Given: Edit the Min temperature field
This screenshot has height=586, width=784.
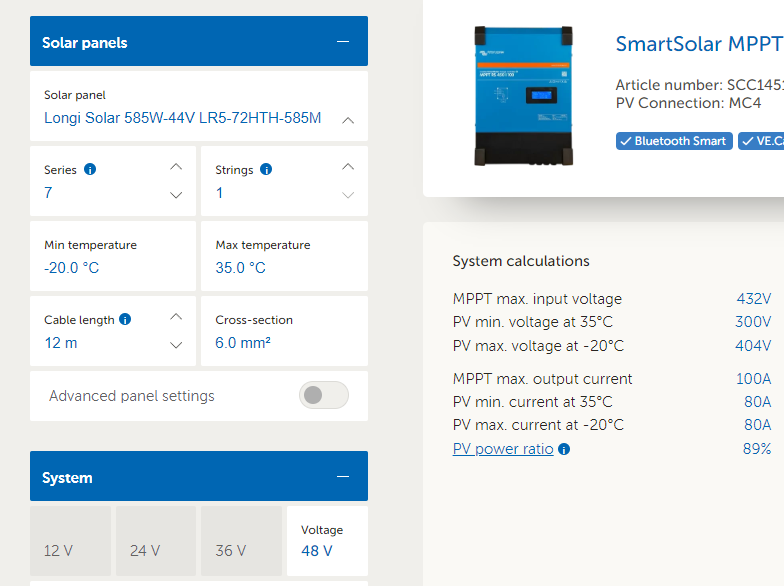Looking at the screenshot, I should tap(113, 256).
